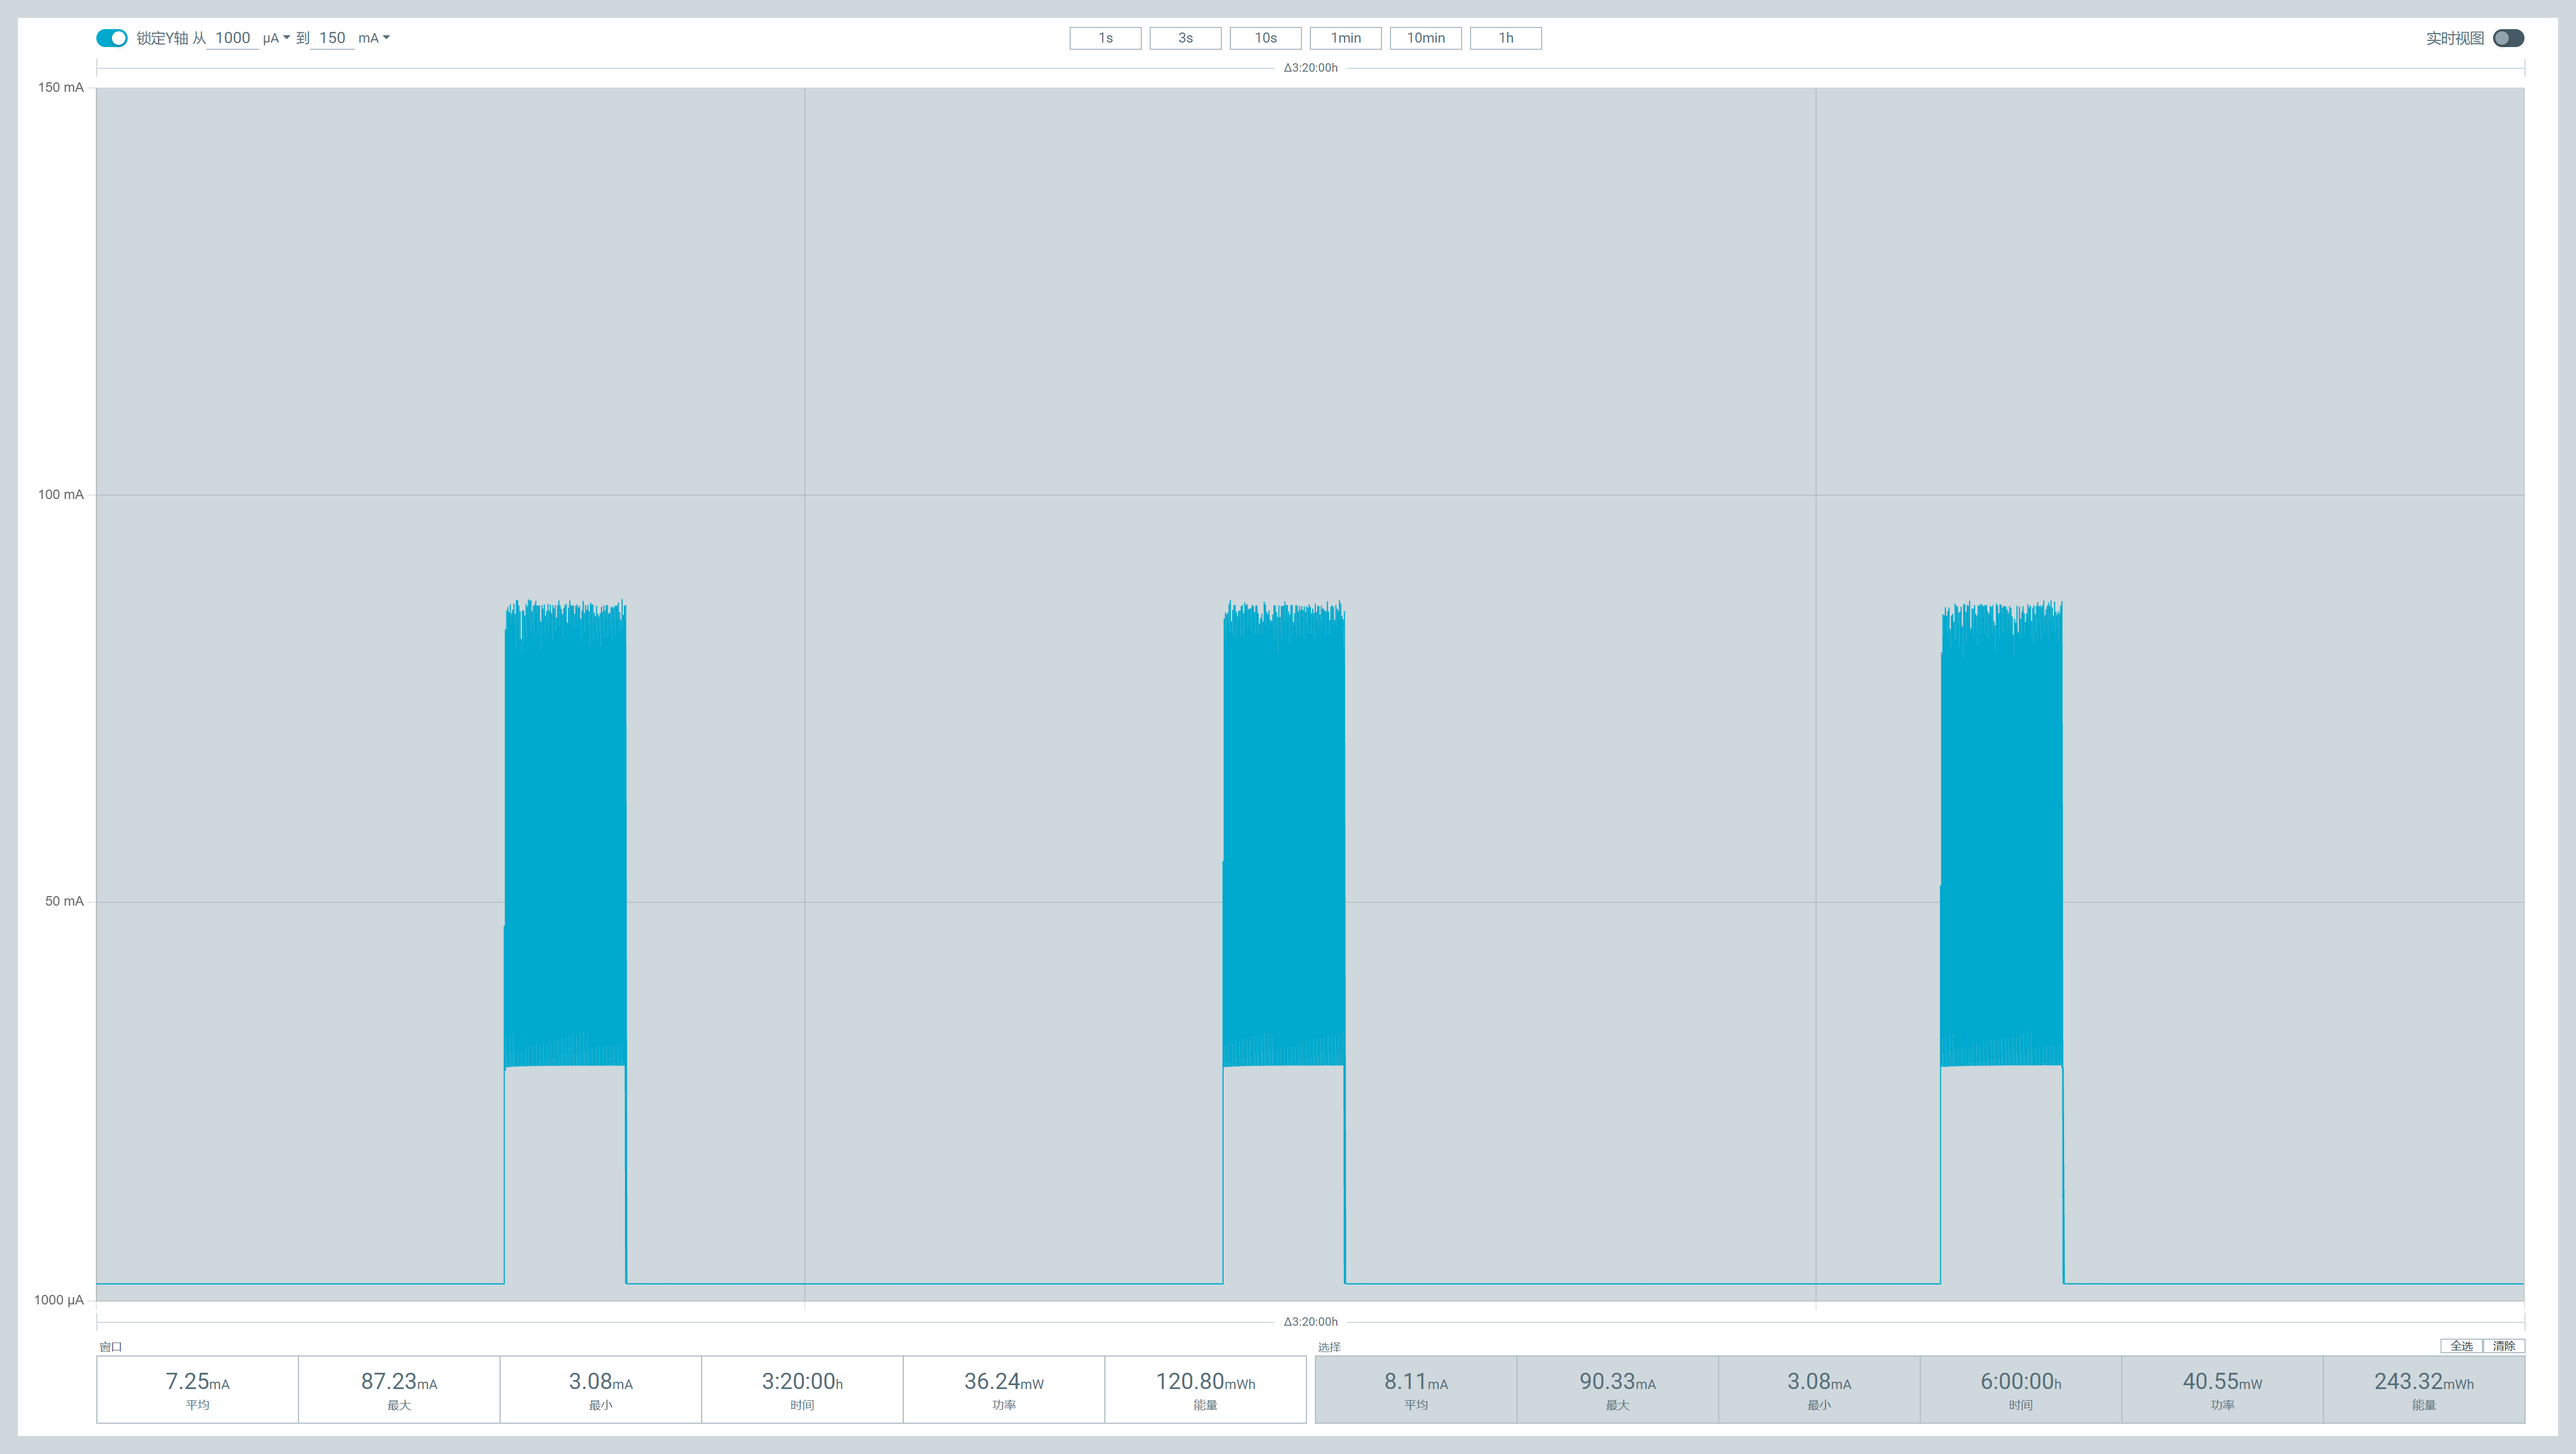The height and width of the screenshot is (1454, 2576).
Task: Select the 1s time window button
Action: tap(1105, 38)
